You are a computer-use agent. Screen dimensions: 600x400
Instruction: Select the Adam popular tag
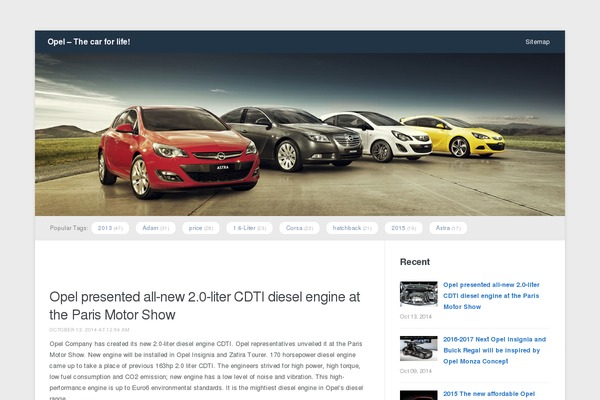click(155, 228)
